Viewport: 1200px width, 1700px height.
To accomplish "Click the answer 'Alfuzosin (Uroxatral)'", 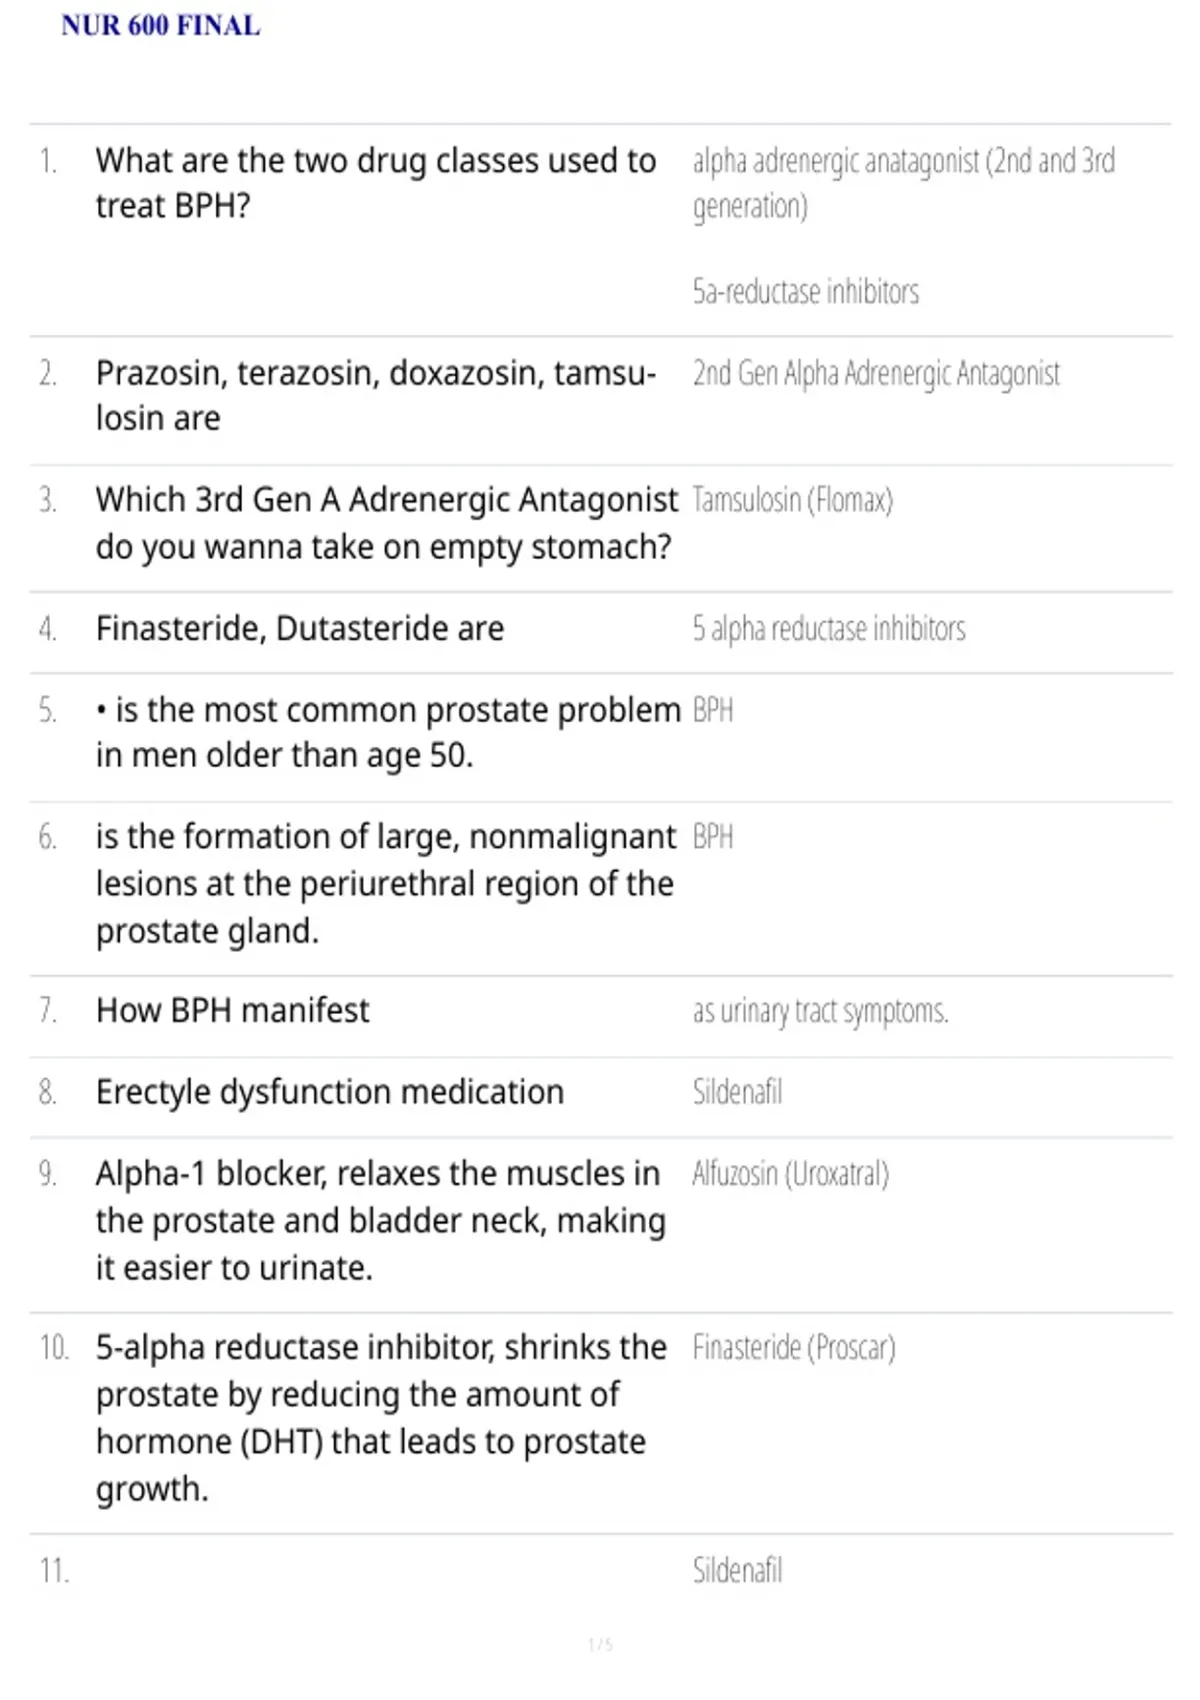I will coord(791,1174).
